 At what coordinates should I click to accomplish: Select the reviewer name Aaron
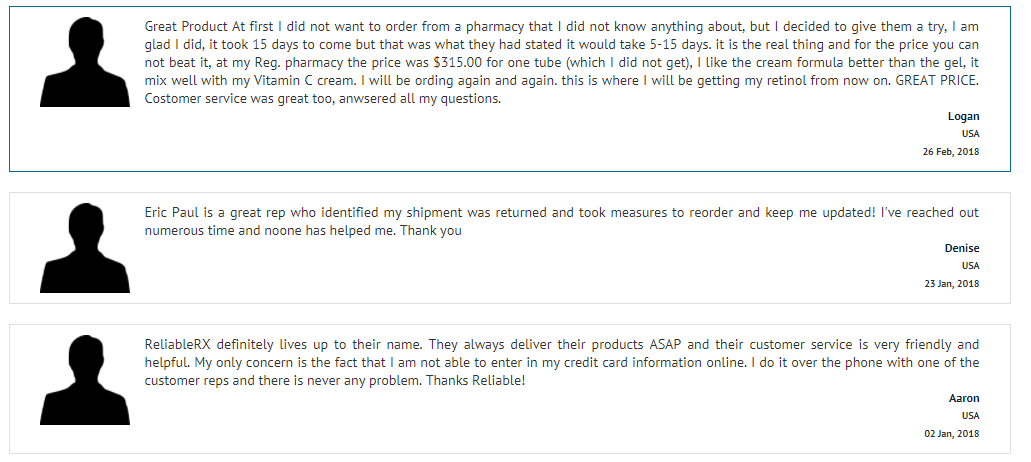click(964, 398)
